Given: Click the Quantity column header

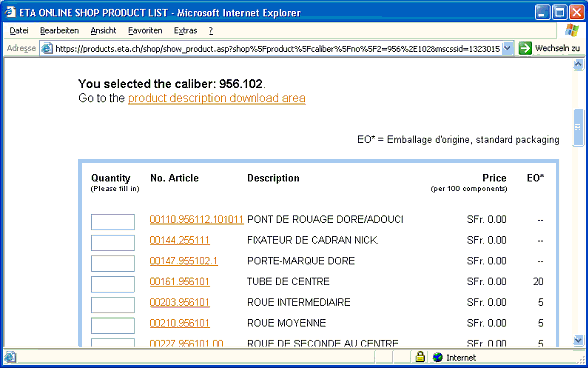Looking at the screenshot, I should point(111,178).
